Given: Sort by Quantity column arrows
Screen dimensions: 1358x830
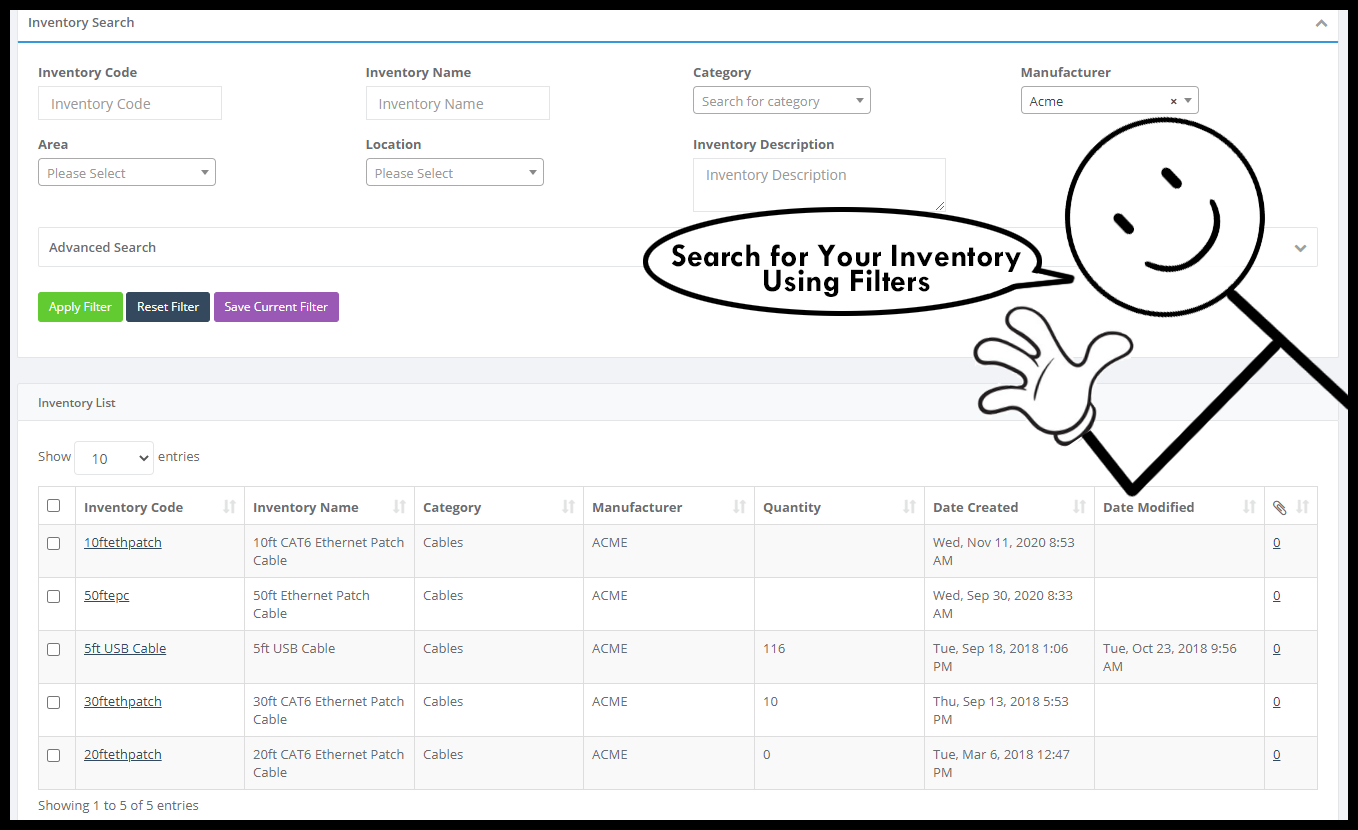Looking at the screenshot, I should [x=909, y=507].
